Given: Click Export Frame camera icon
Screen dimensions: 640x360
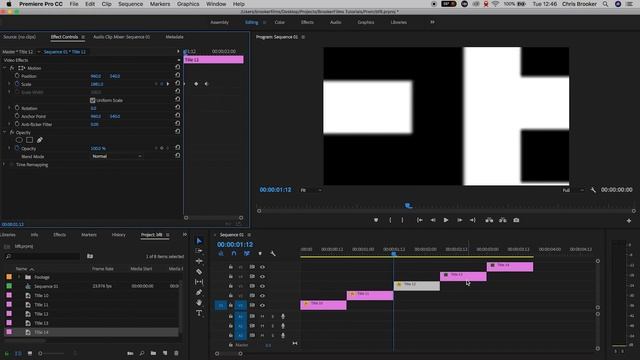Looking at the screenshot, I should [x=516, y=220].
